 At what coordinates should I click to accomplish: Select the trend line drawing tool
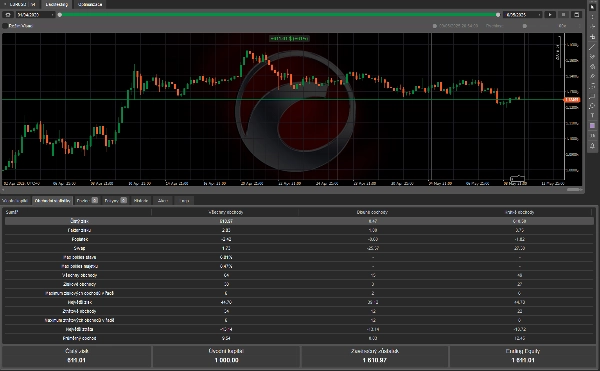592,47
